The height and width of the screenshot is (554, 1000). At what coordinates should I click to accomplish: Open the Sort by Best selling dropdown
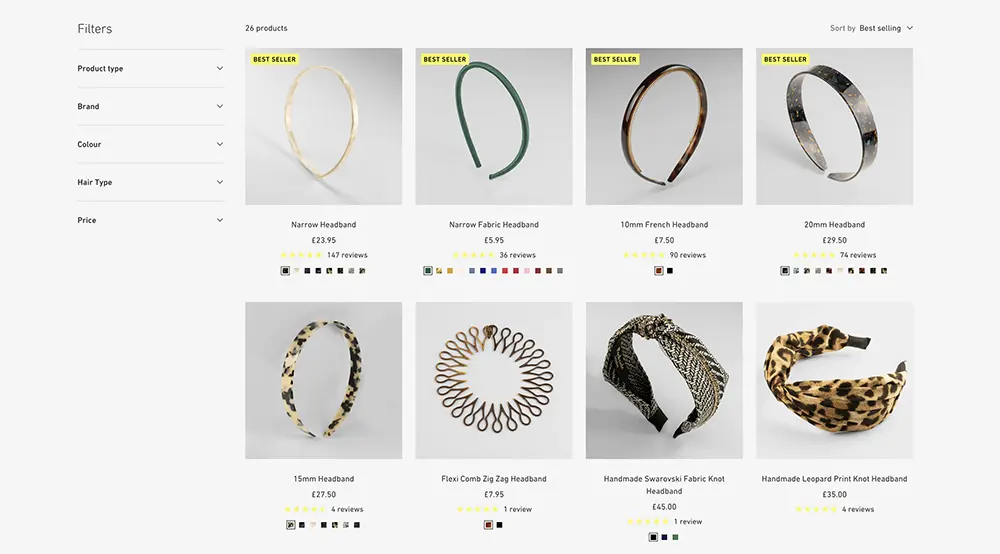point(872,28)
